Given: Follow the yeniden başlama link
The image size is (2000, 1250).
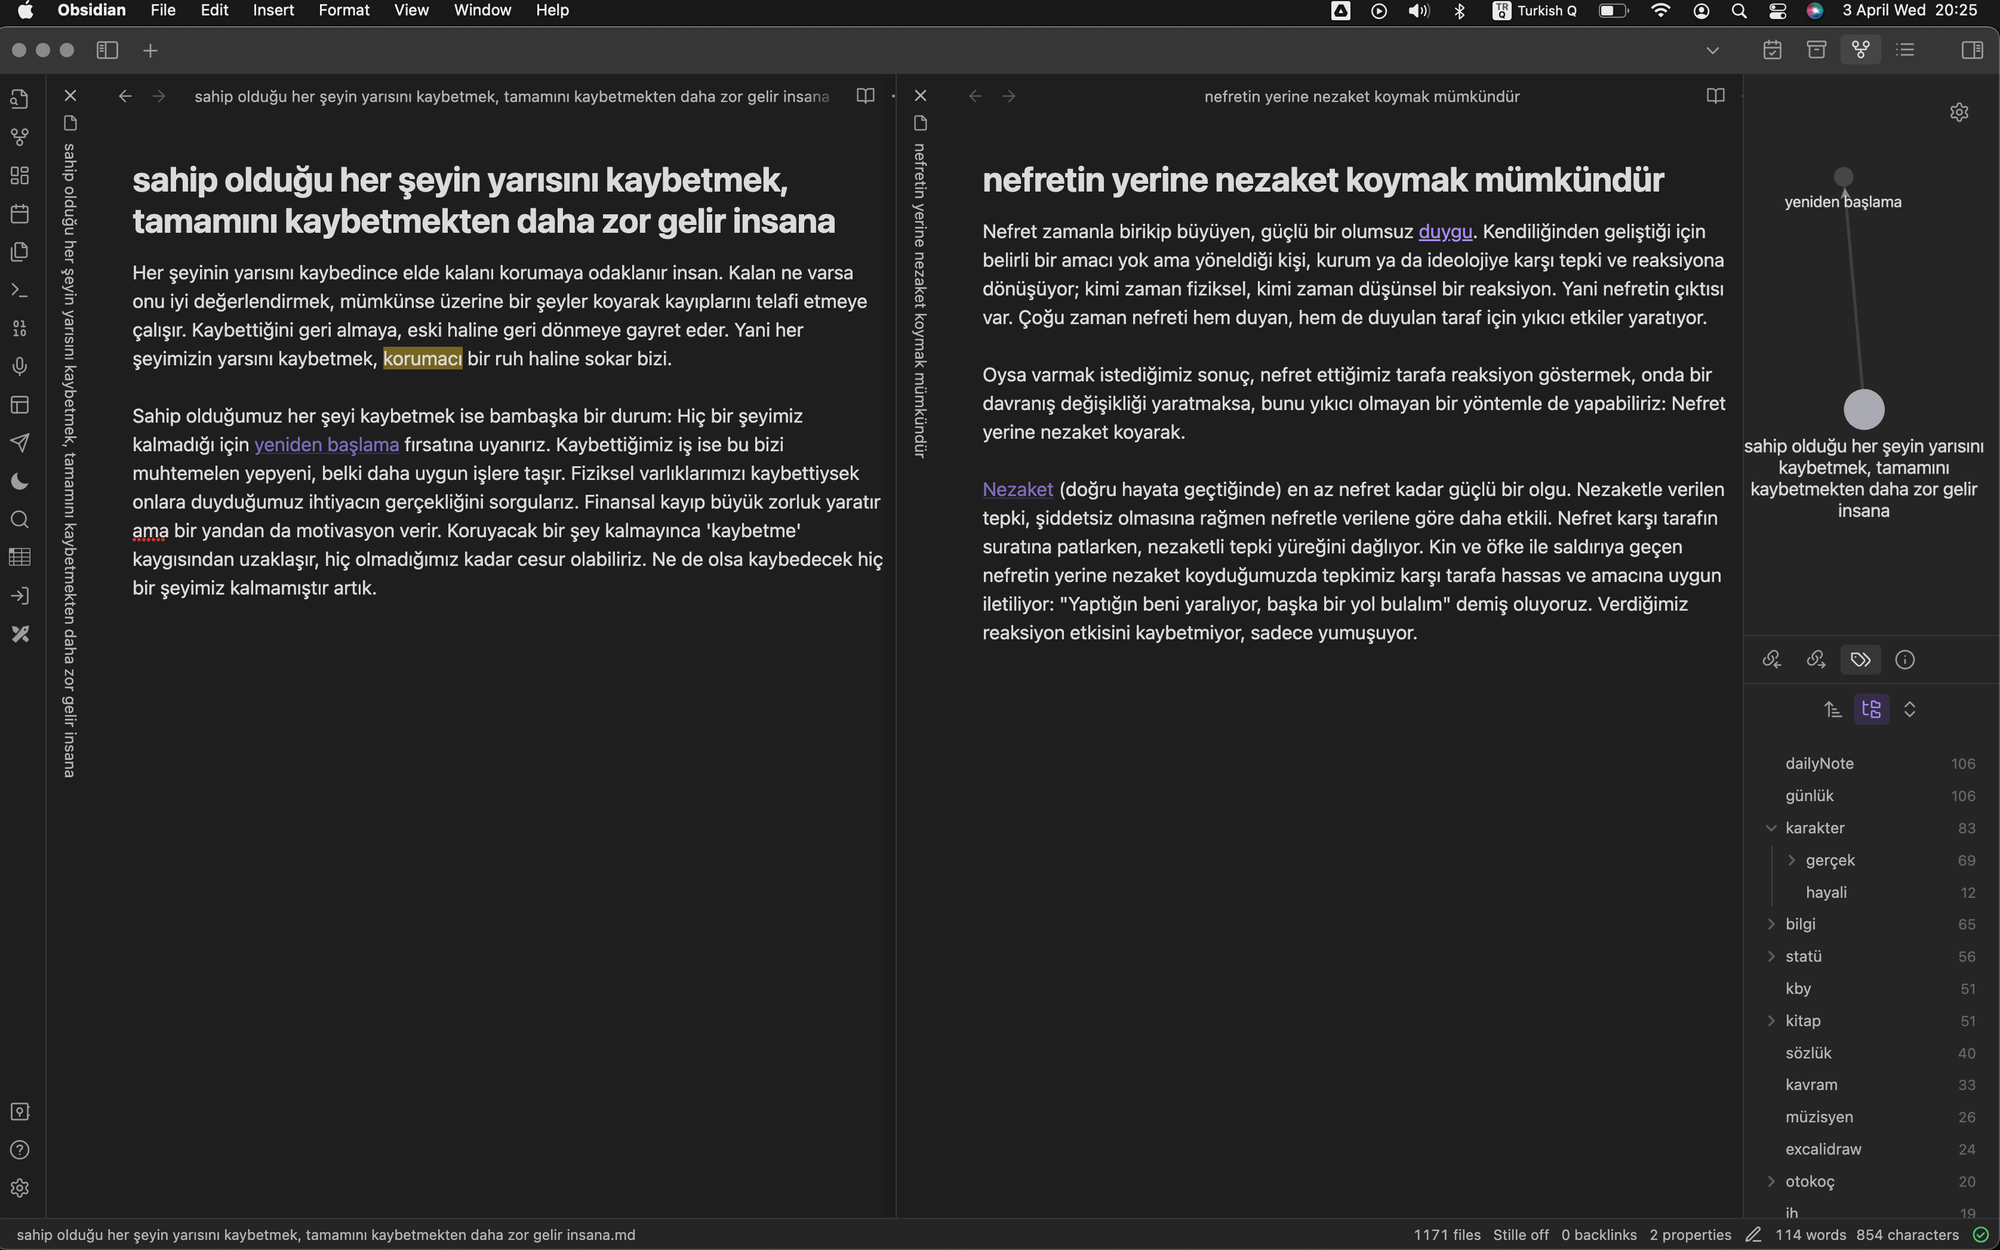Looking at the screenshot, I should [x=326, y=445].
